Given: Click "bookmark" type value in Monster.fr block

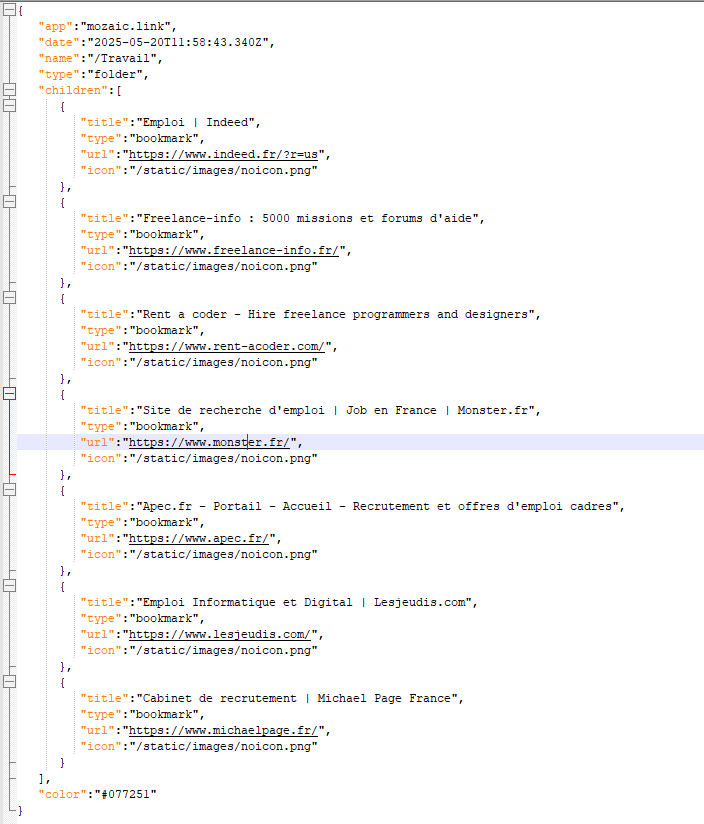Looking at the screenshot, I should pos(164,427).
